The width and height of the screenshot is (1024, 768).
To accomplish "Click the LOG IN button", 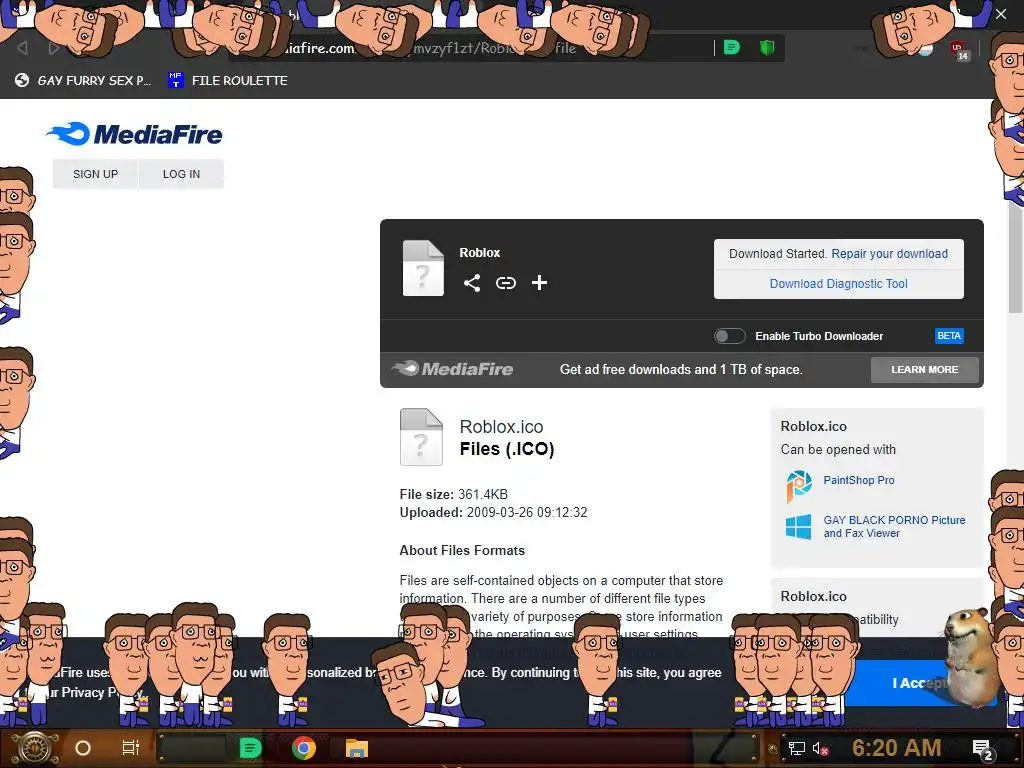I will point(182,174).
